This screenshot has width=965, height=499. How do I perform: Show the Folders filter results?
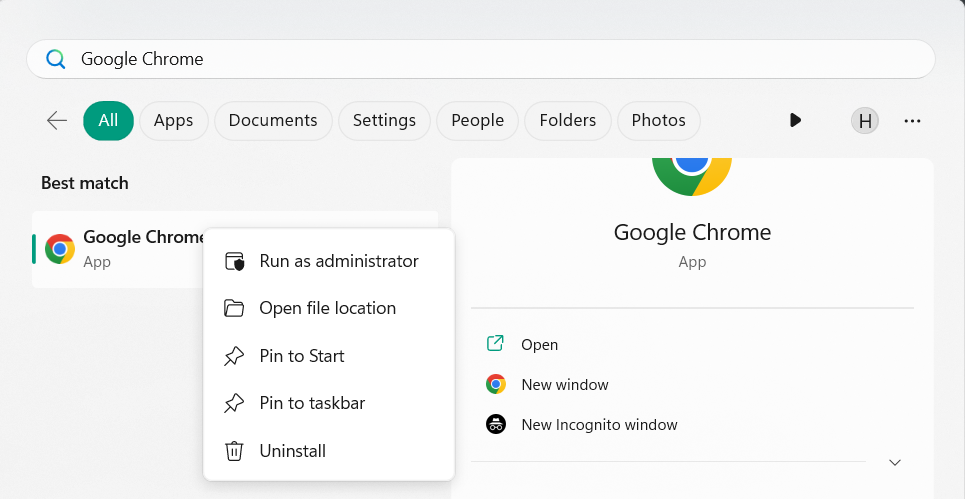click(x=567, y=121)
